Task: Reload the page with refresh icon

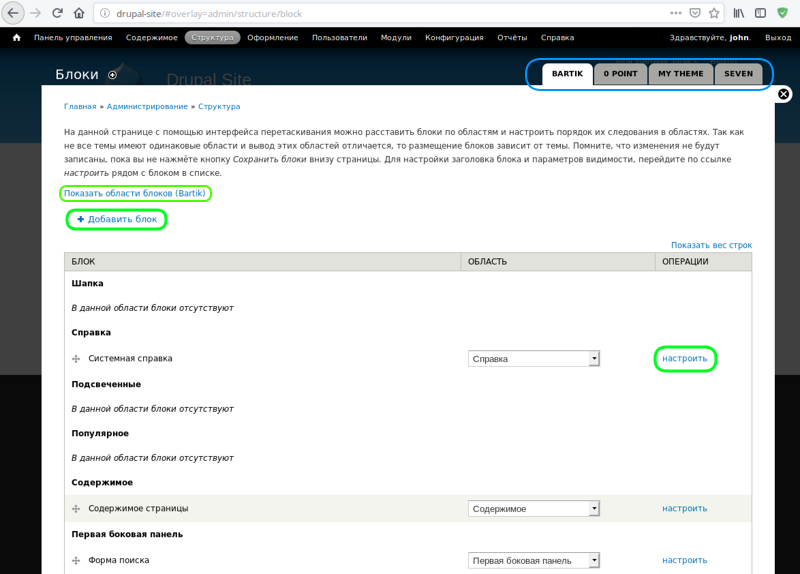Action: (x=57, y=13)
